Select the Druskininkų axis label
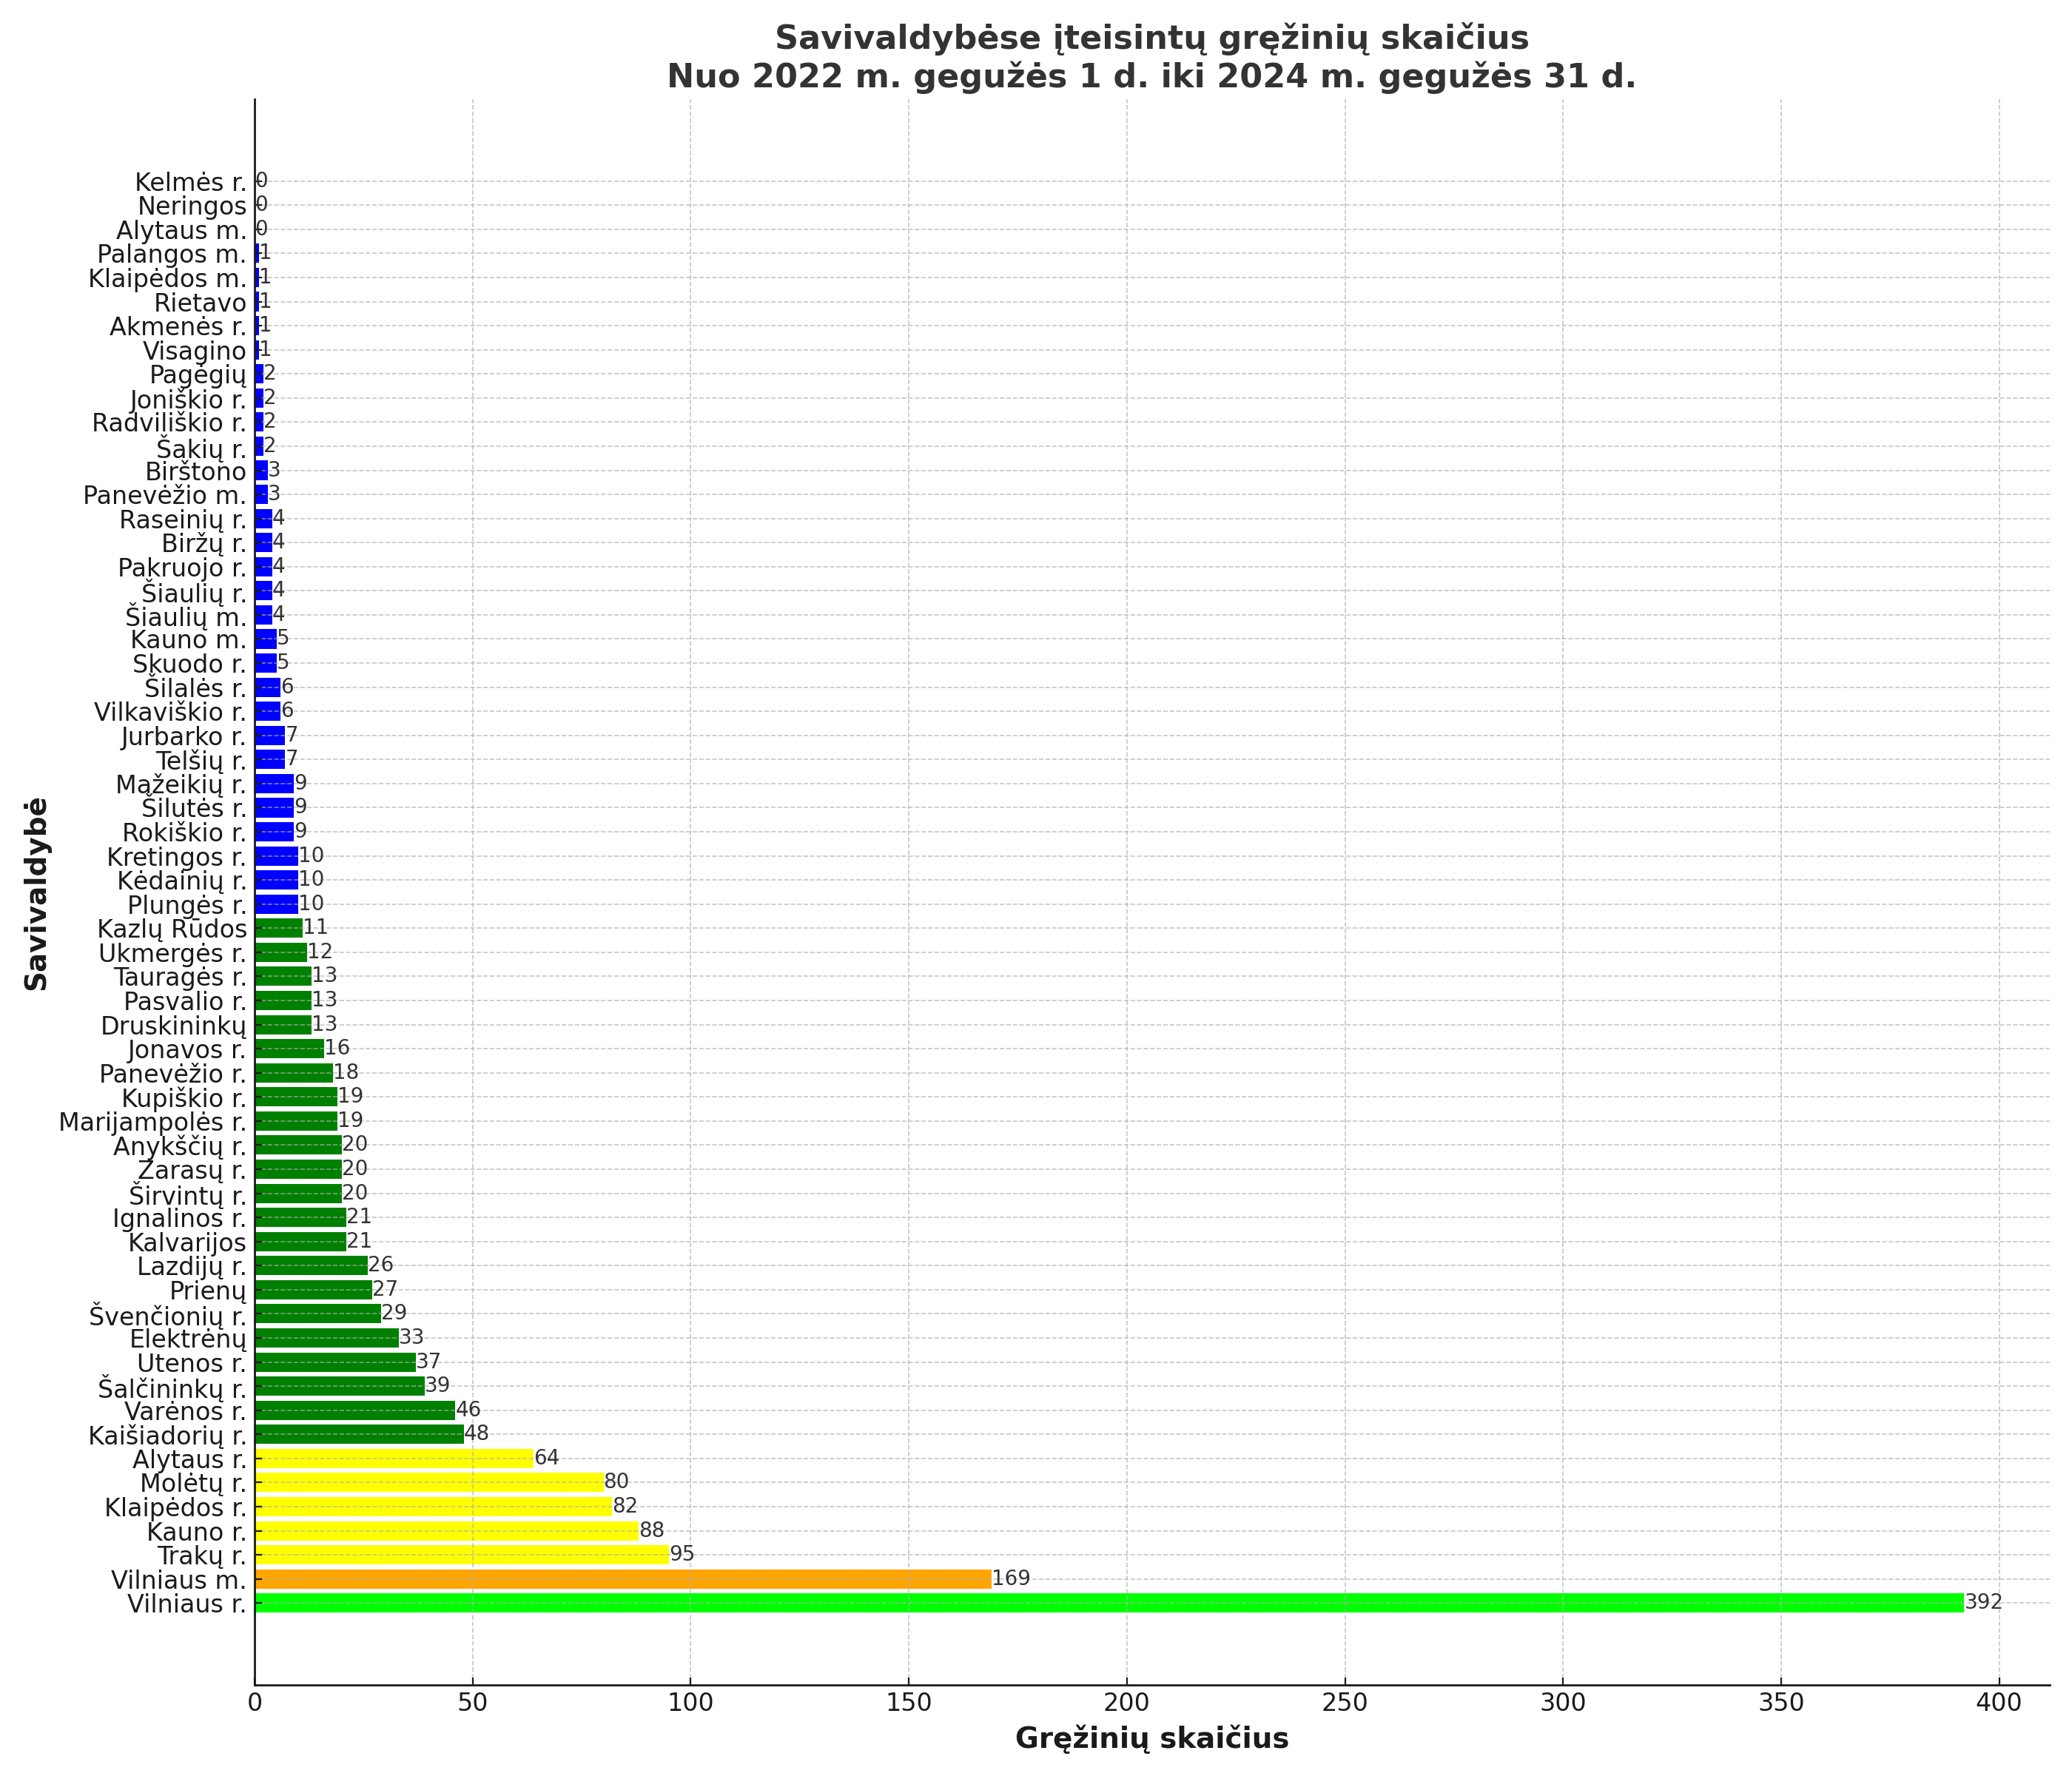Image resolution: width=2072 pixels, height=1776 pixels. pos(174,1026)
